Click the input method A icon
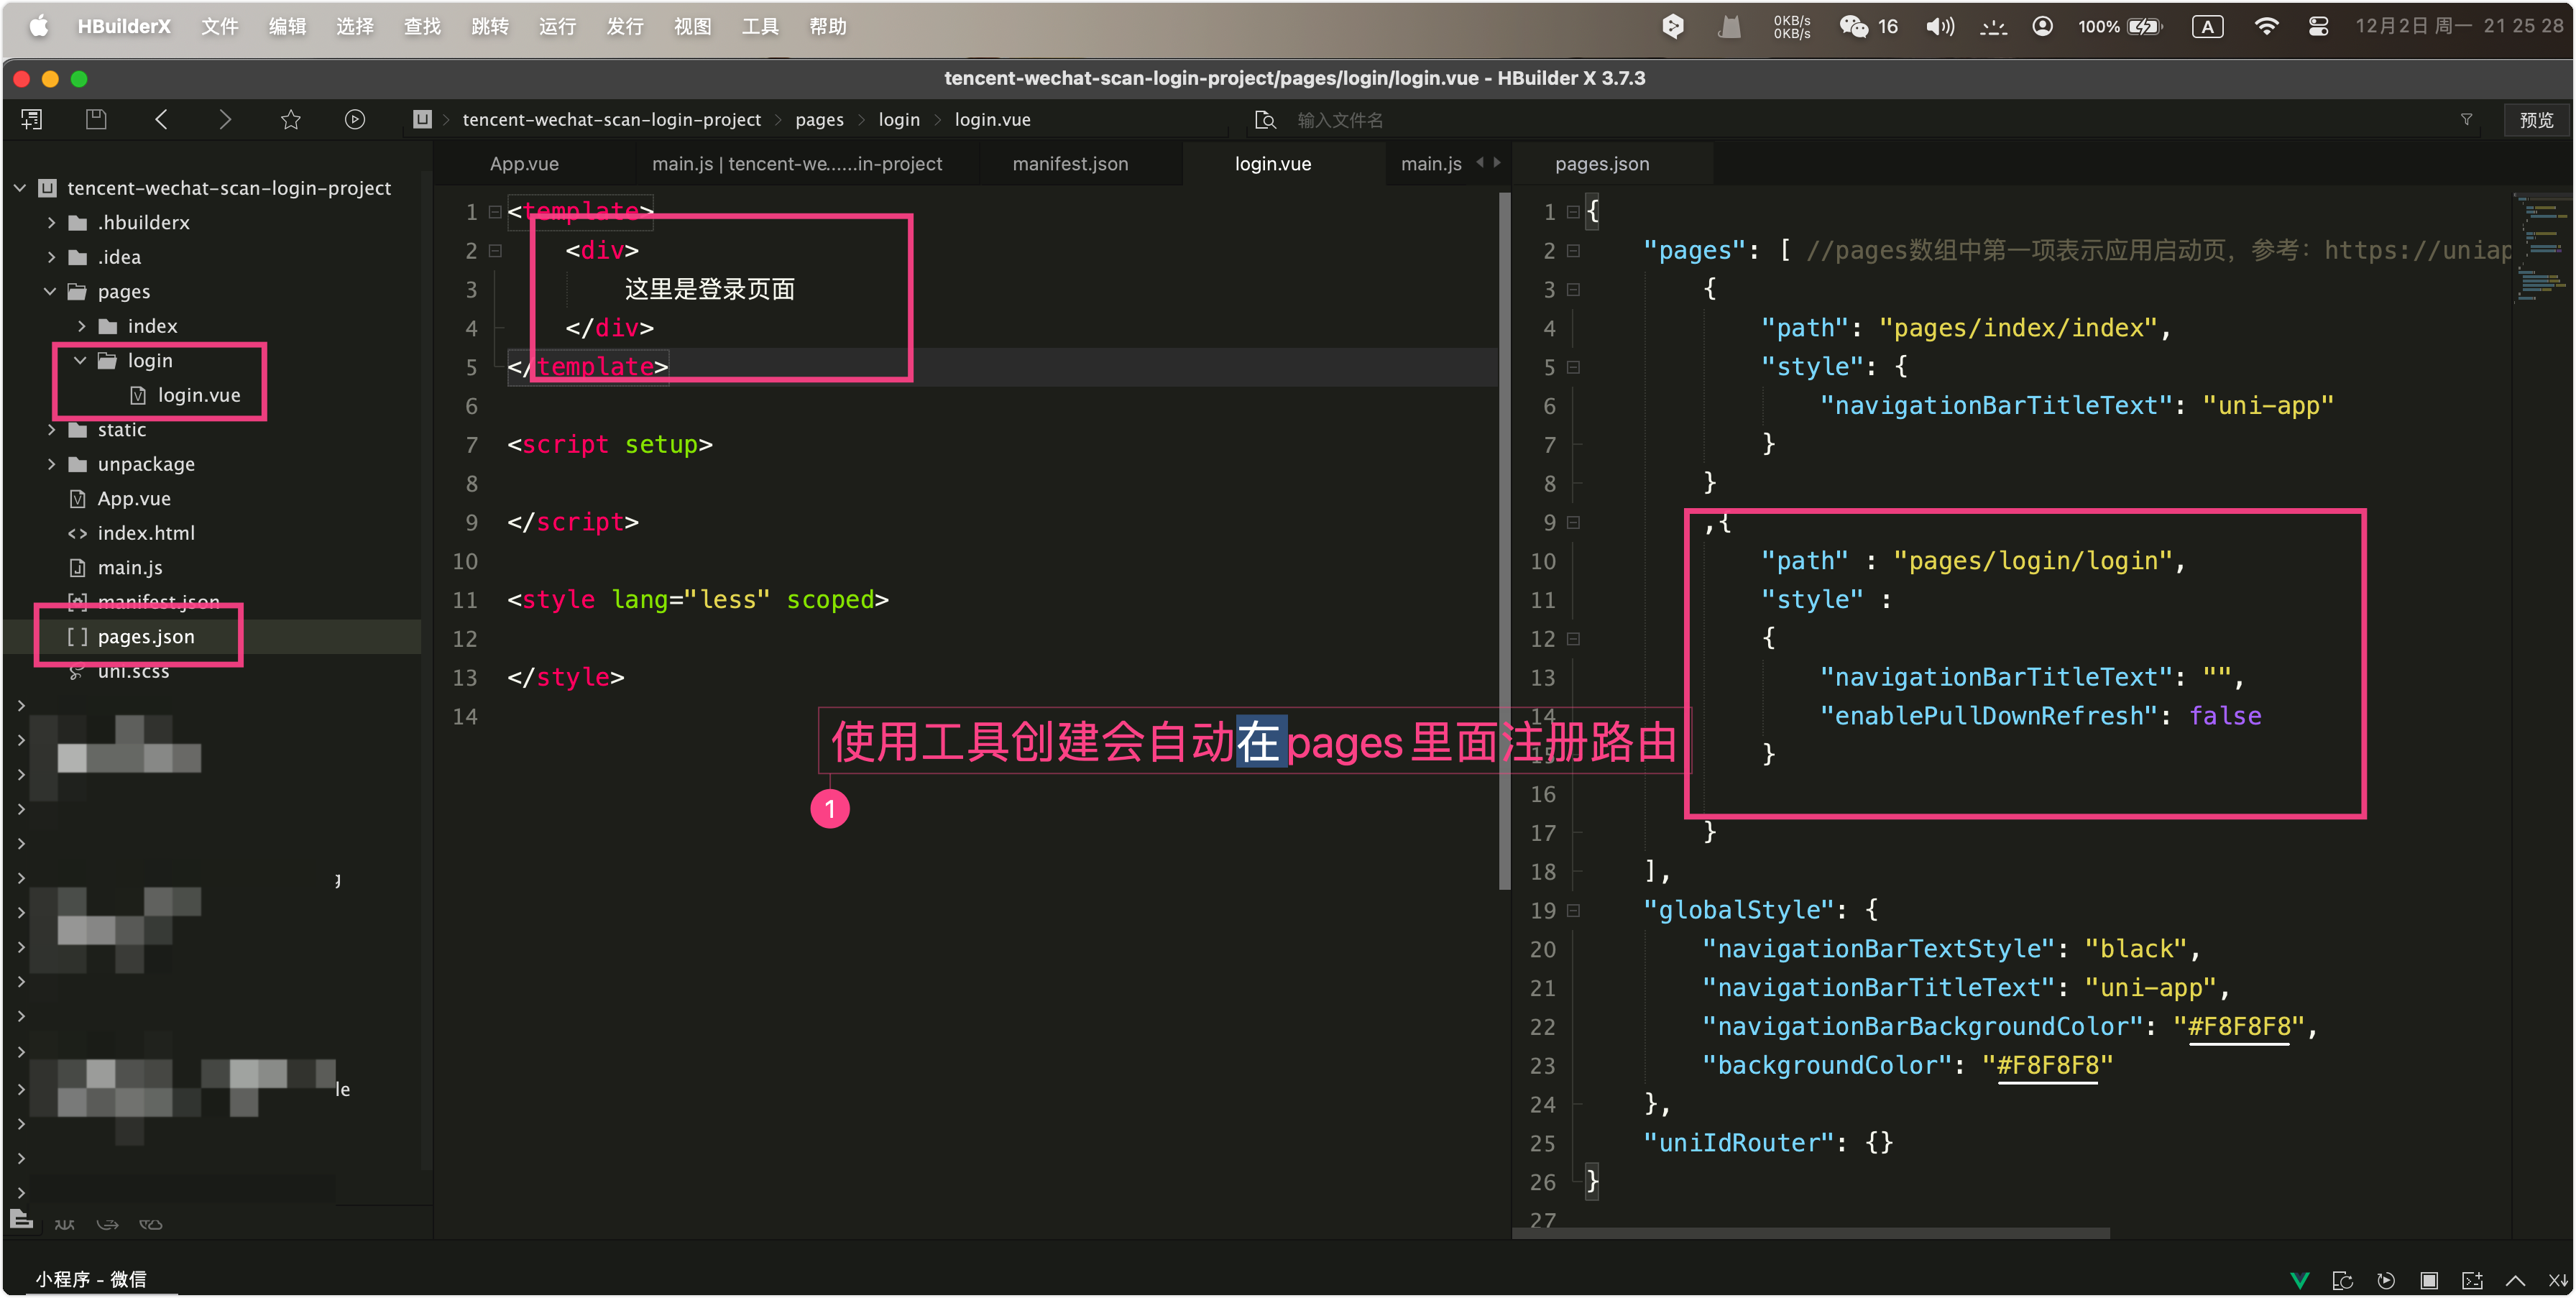The image size is (2576, 1298). pyautogui.click(x=2207, y=26)
